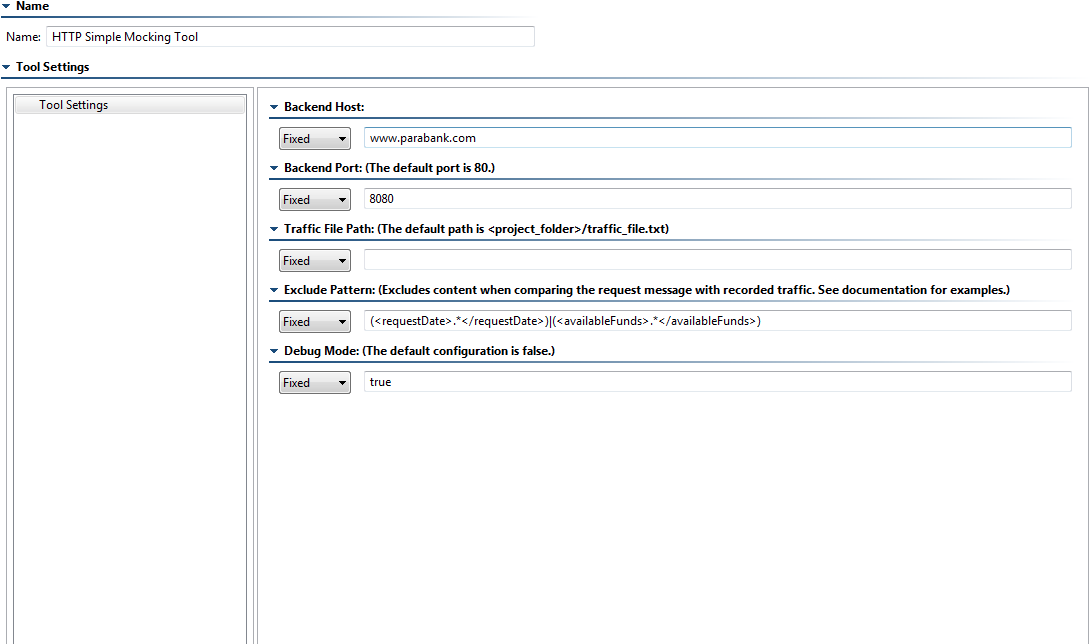This screenshot has width=1092, height=644.
Task: Click the Name section title text
Action: (33, 6)
